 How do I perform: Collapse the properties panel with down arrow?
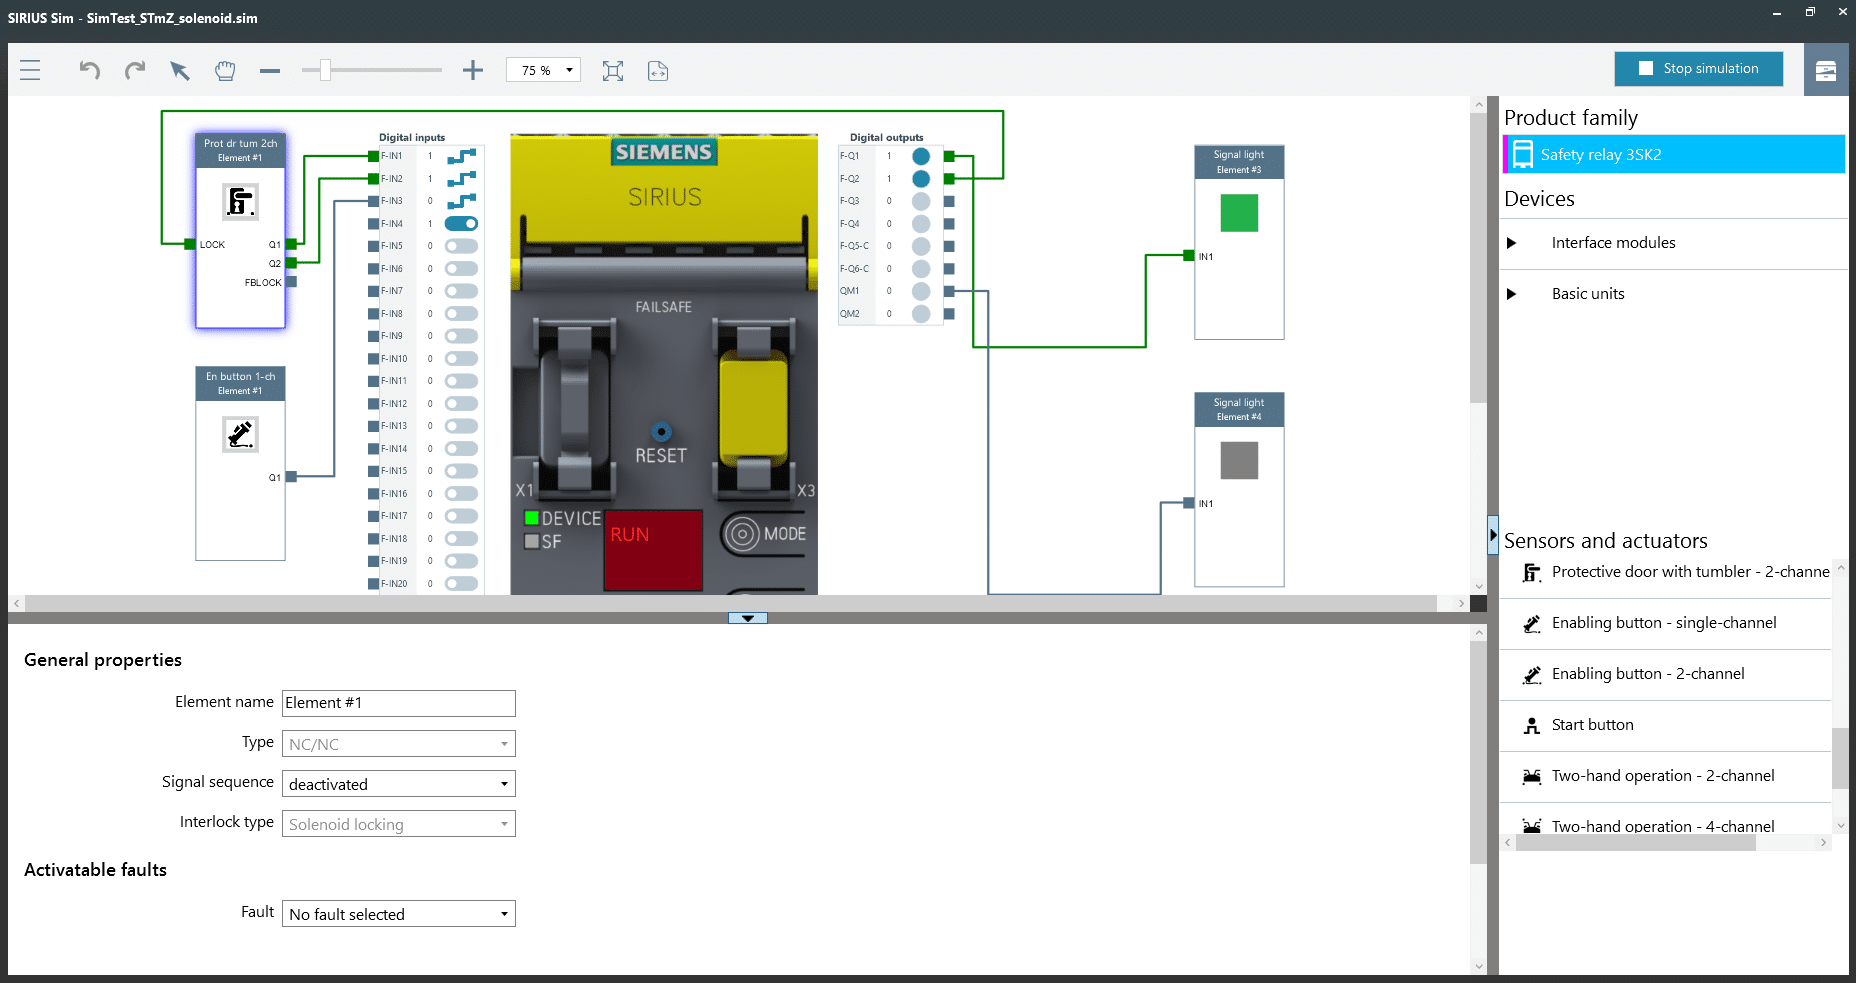point(748,618)
